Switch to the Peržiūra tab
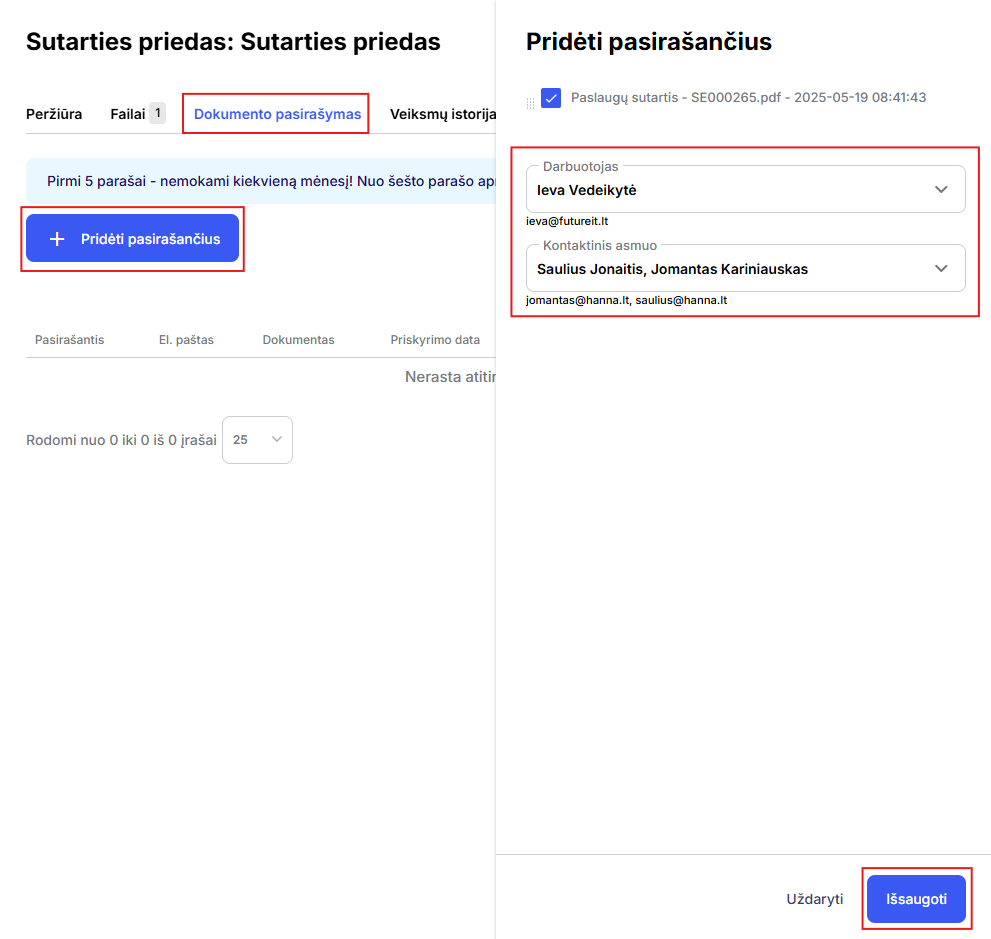Viewport: 991px width, 939px height. pos(54,114)
